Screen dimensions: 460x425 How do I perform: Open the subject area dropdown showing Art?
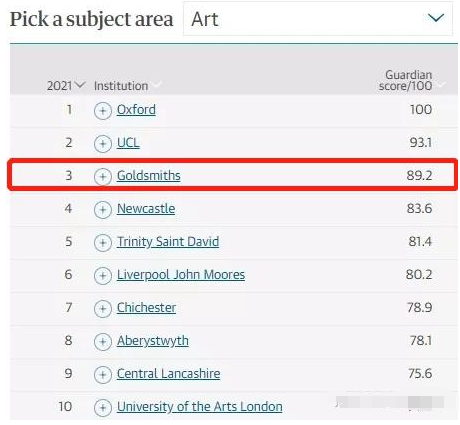point(318,19)
